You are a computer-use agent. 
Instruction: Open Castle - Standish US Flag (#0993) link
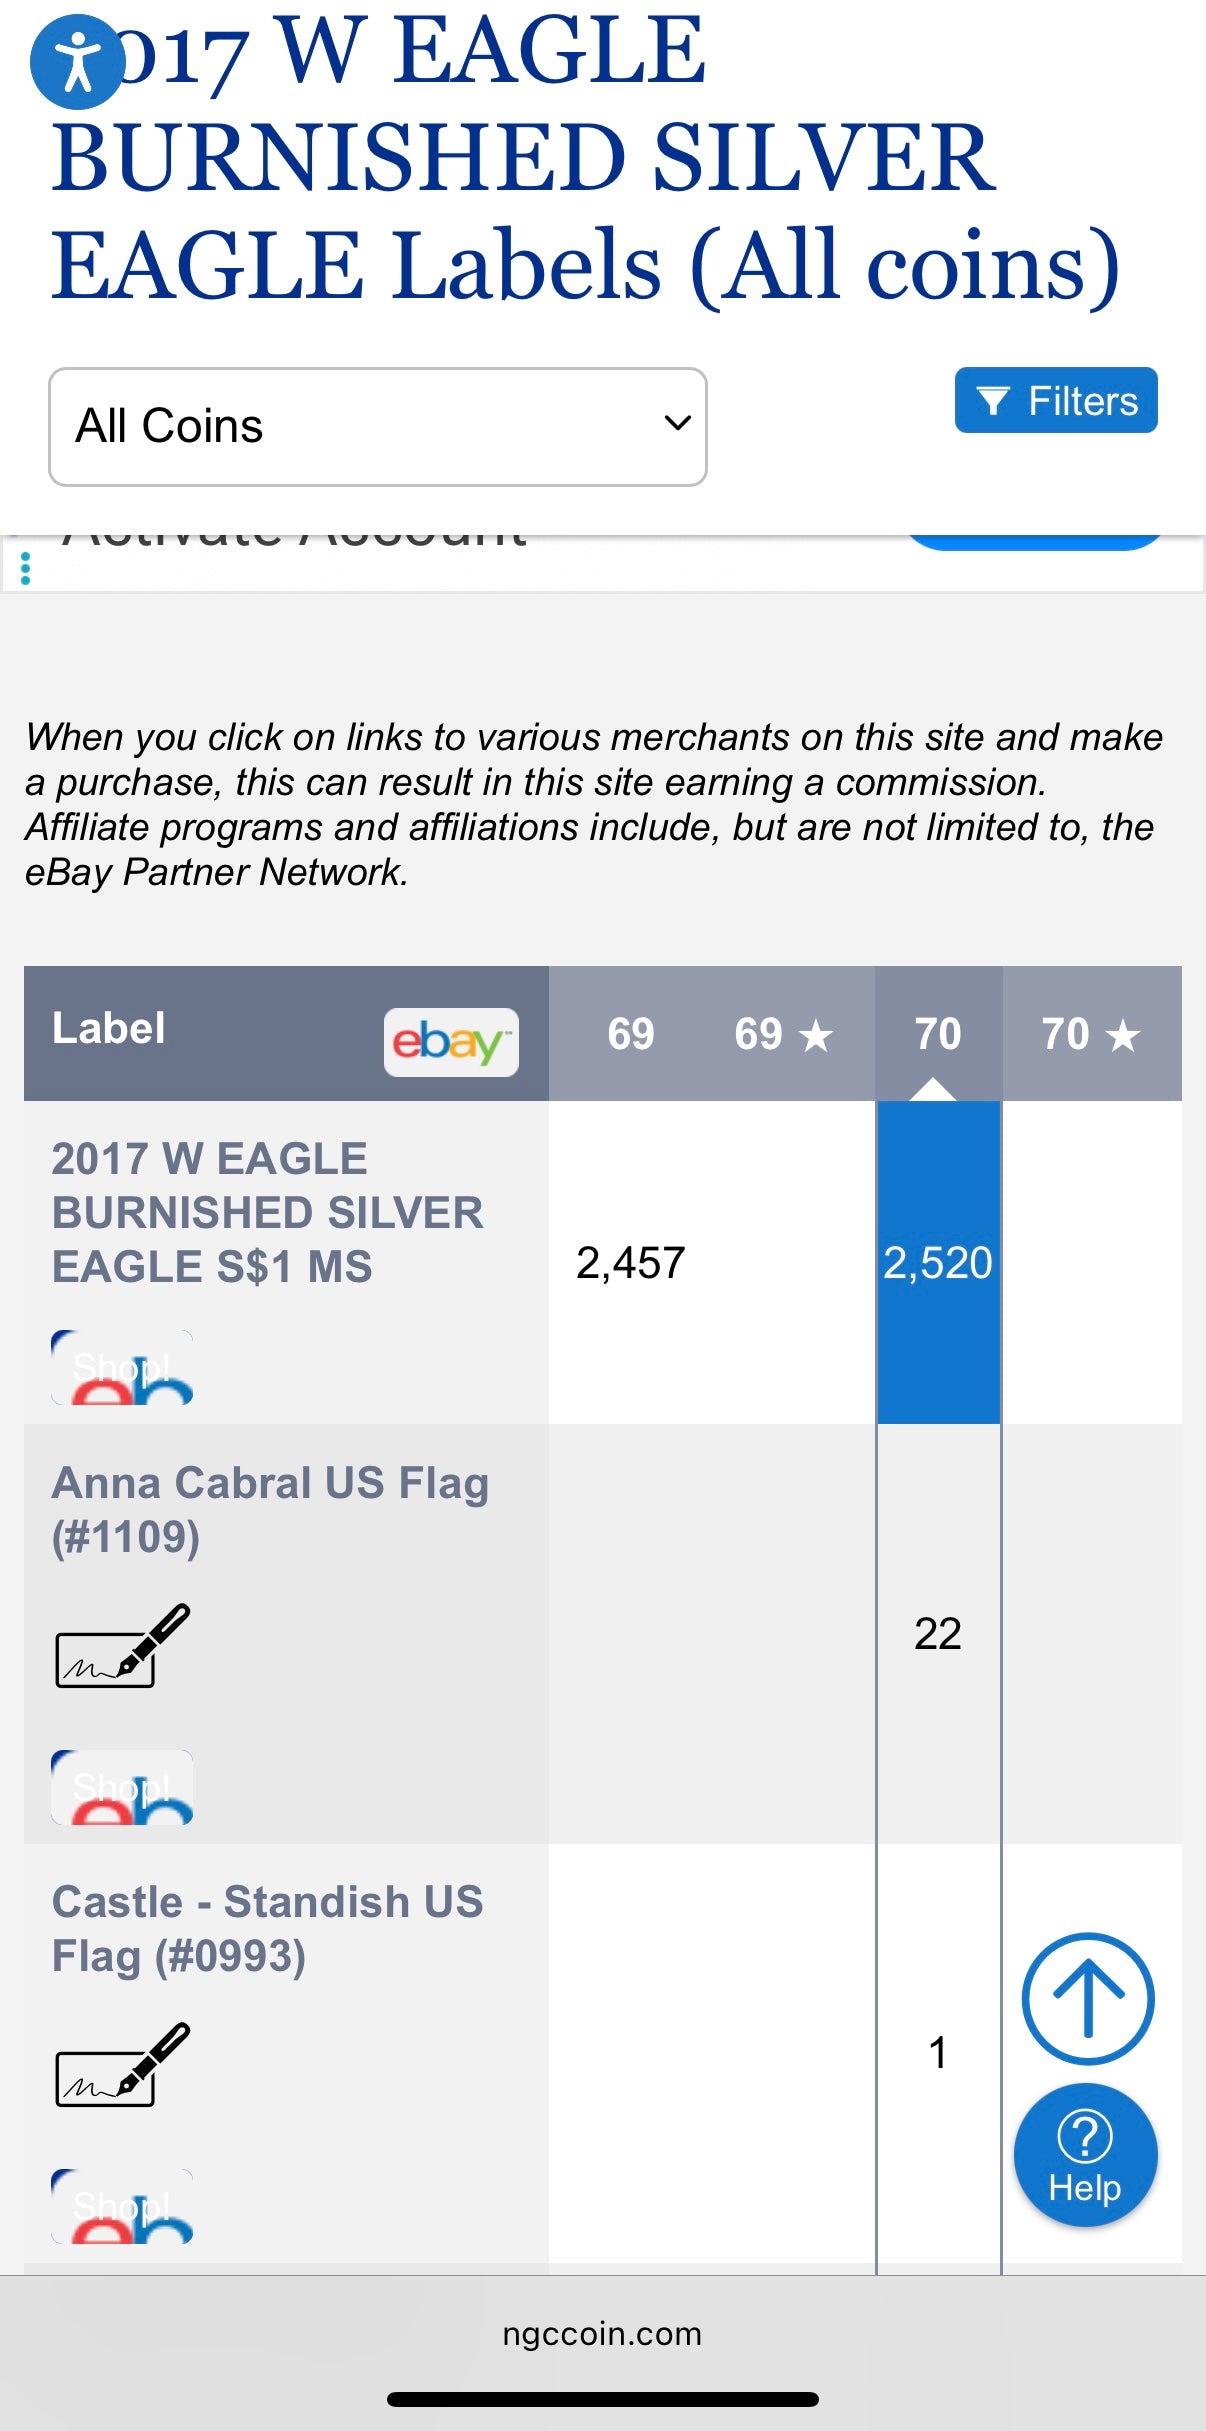click(x=267, y=1928)
